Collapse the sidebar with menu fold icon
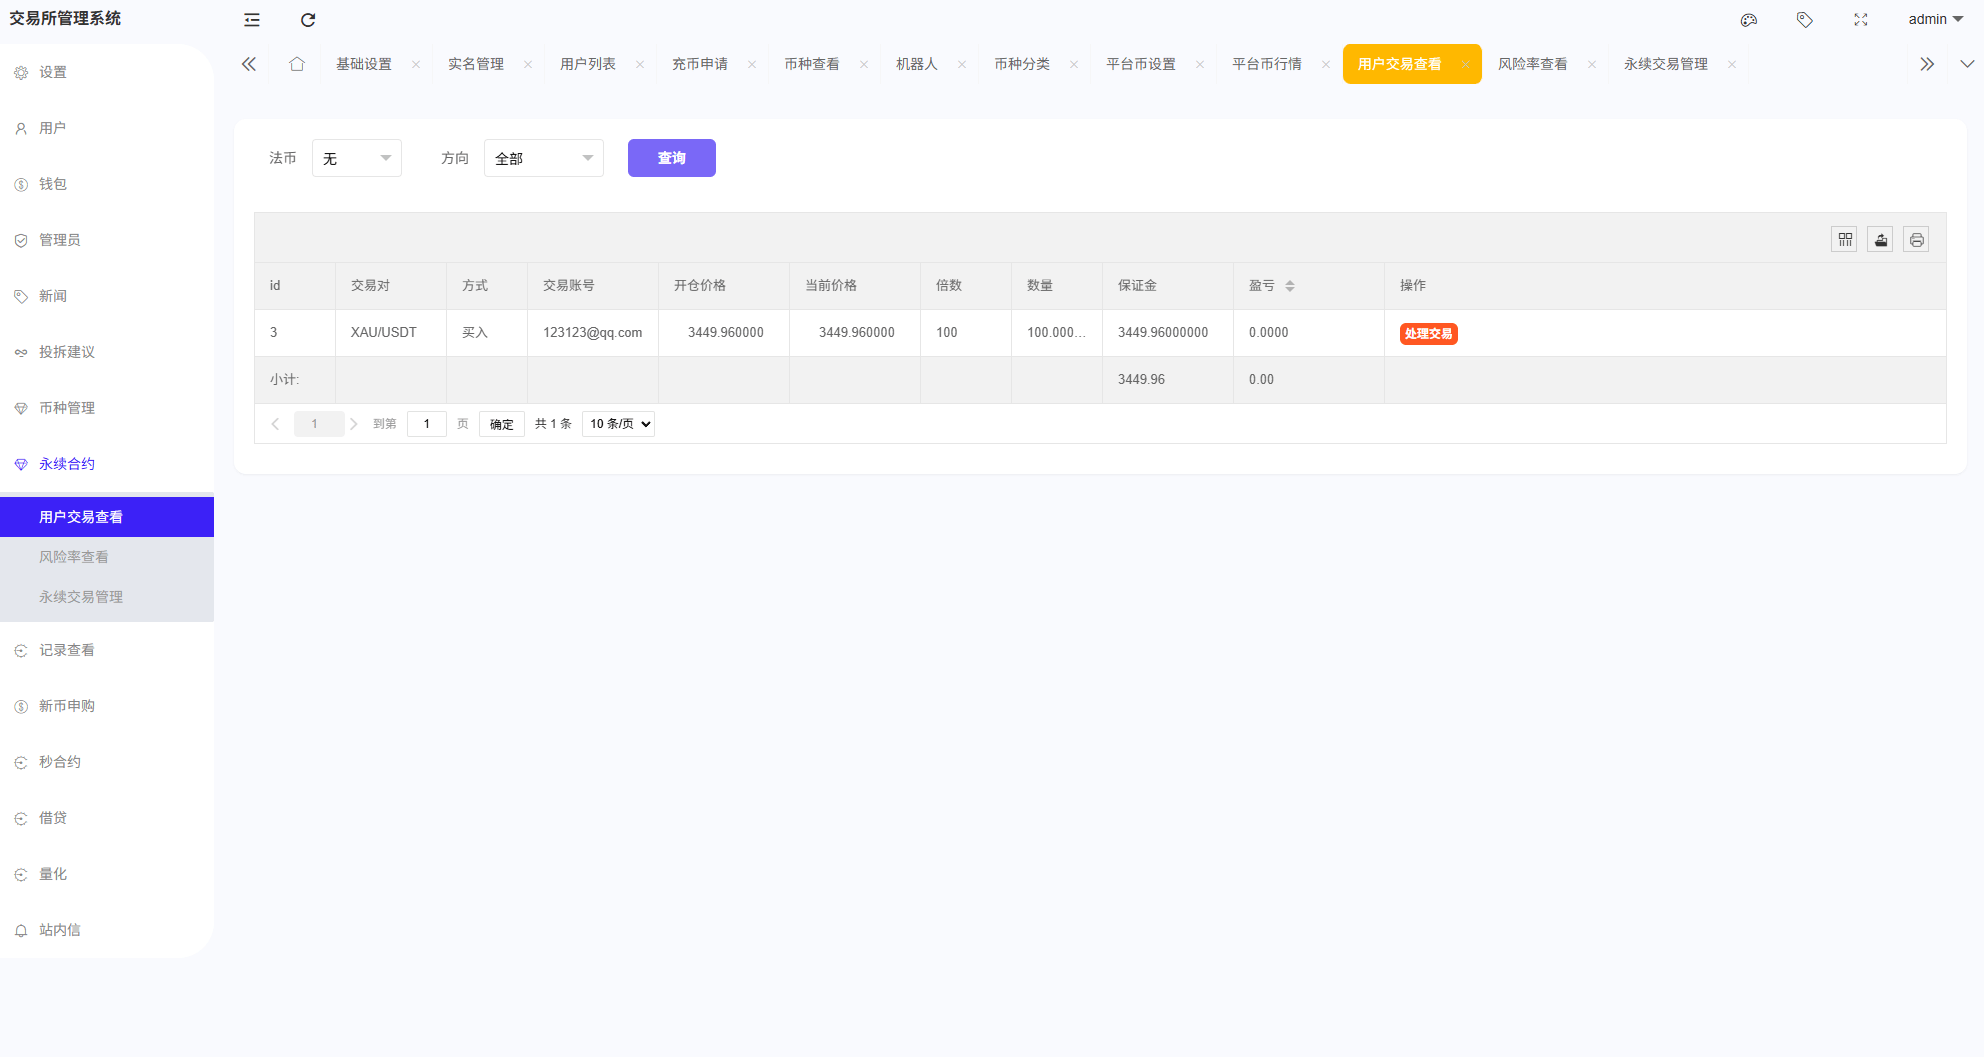 (252, 20)
